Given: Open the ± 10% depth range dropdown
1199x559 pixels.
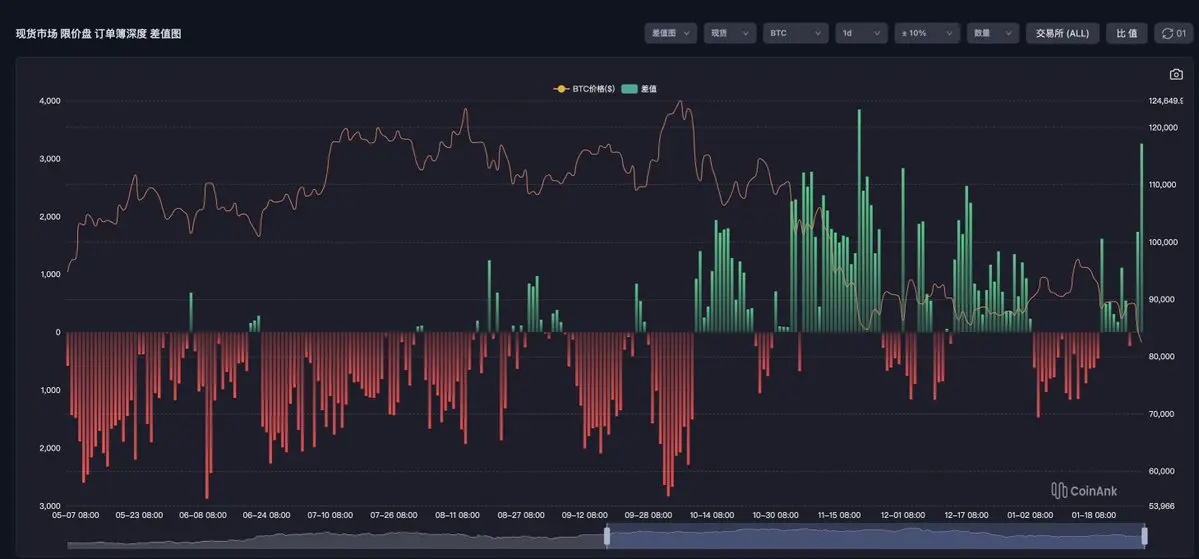Looking at the screenshot, I should pyautogui.click(x=927, y=33).
